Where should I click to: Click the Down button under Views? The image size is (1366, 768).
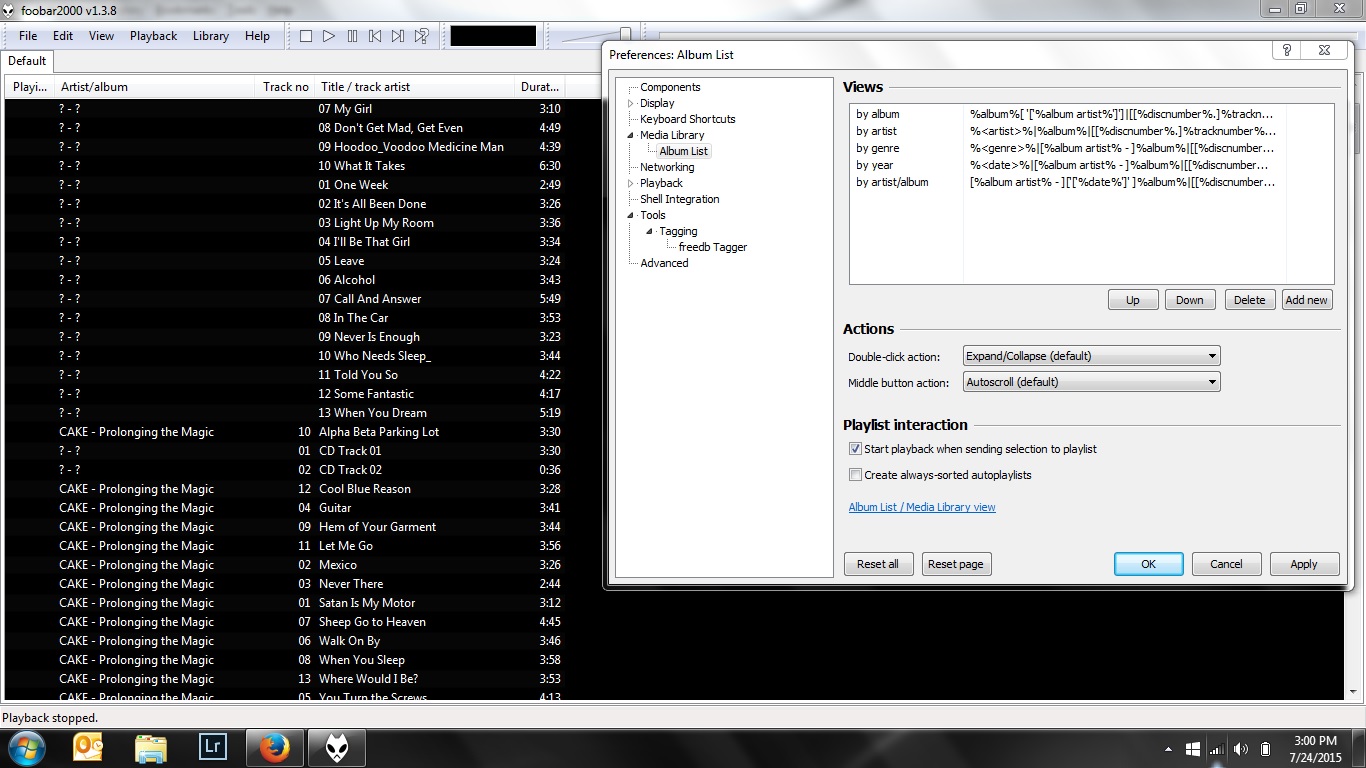point(1190,300)
